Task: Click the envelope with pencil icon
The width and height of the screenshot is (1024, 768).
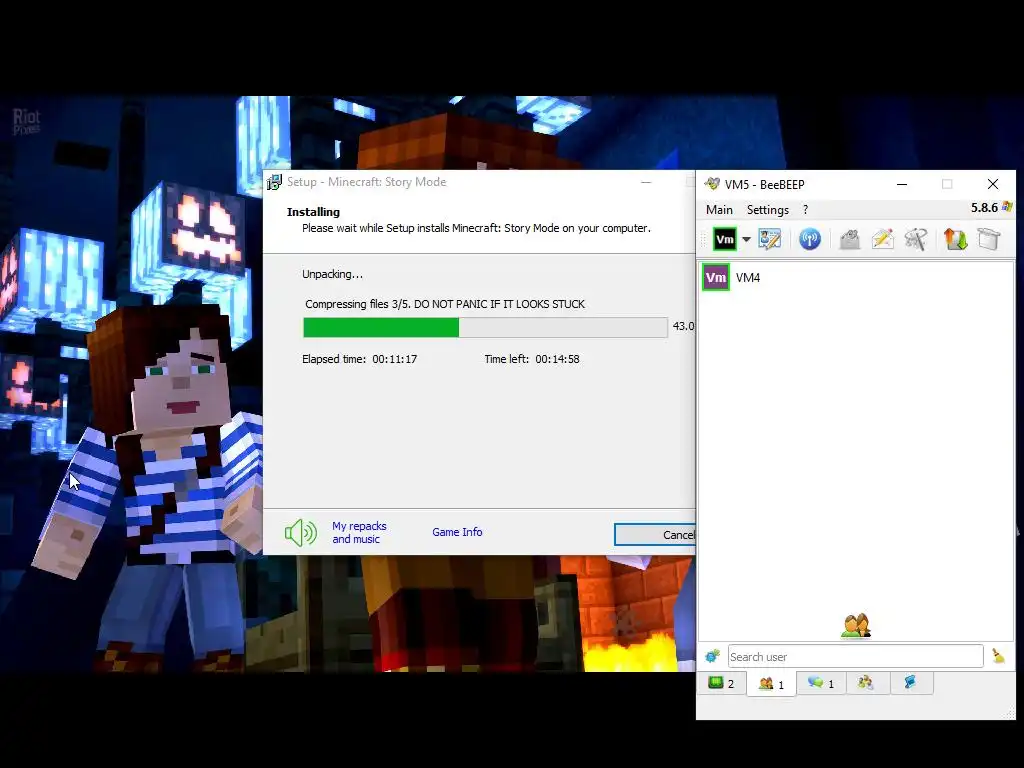Action: coord(882,239)
